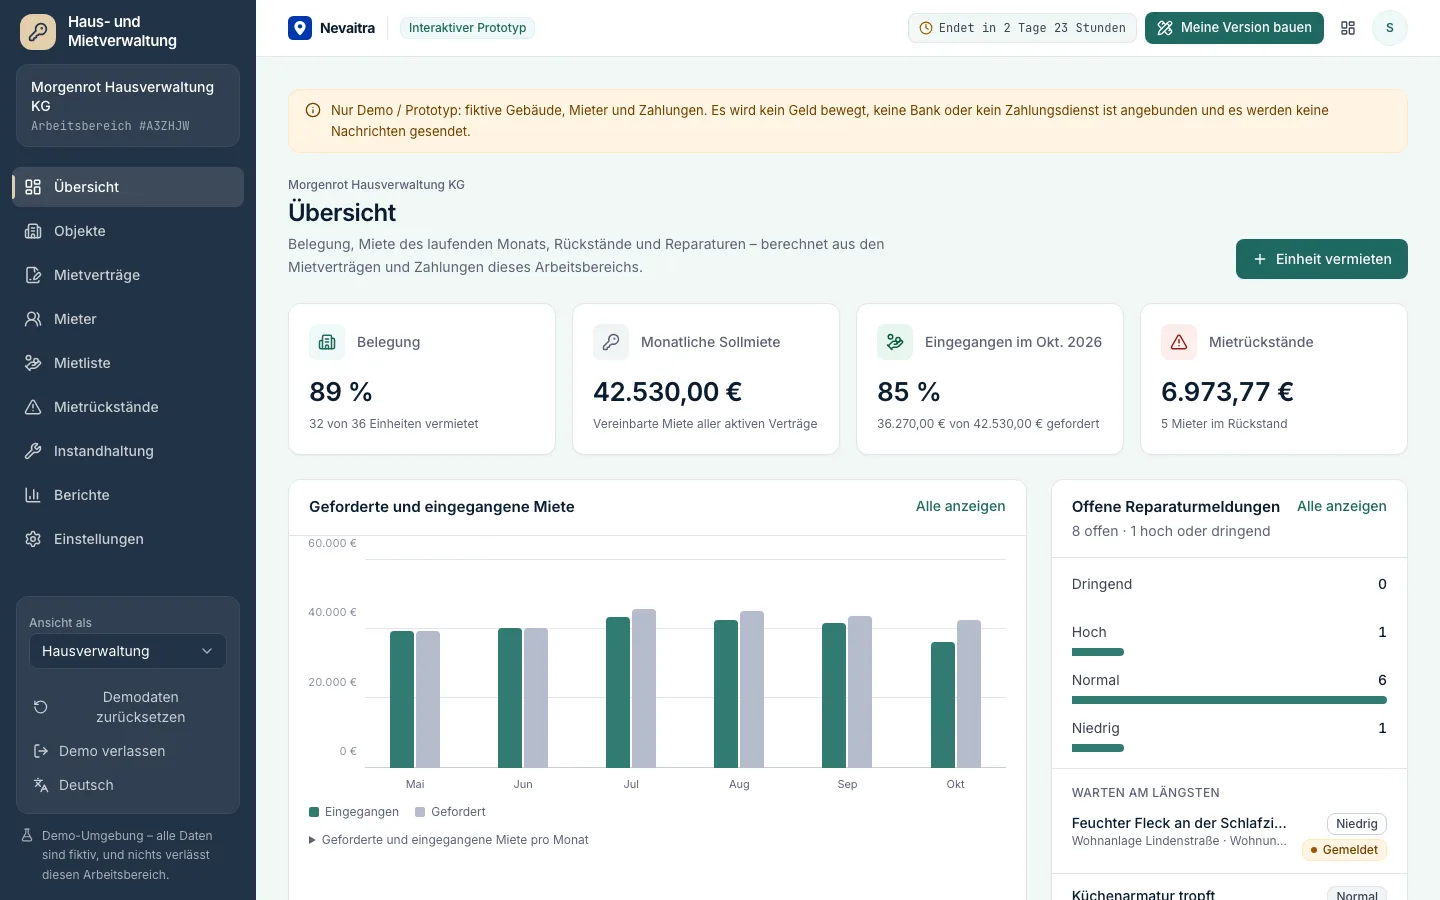
Task: Click the reset arrow icon next to Demodaten zurücksetzen
Action: (x=41, y=707)
